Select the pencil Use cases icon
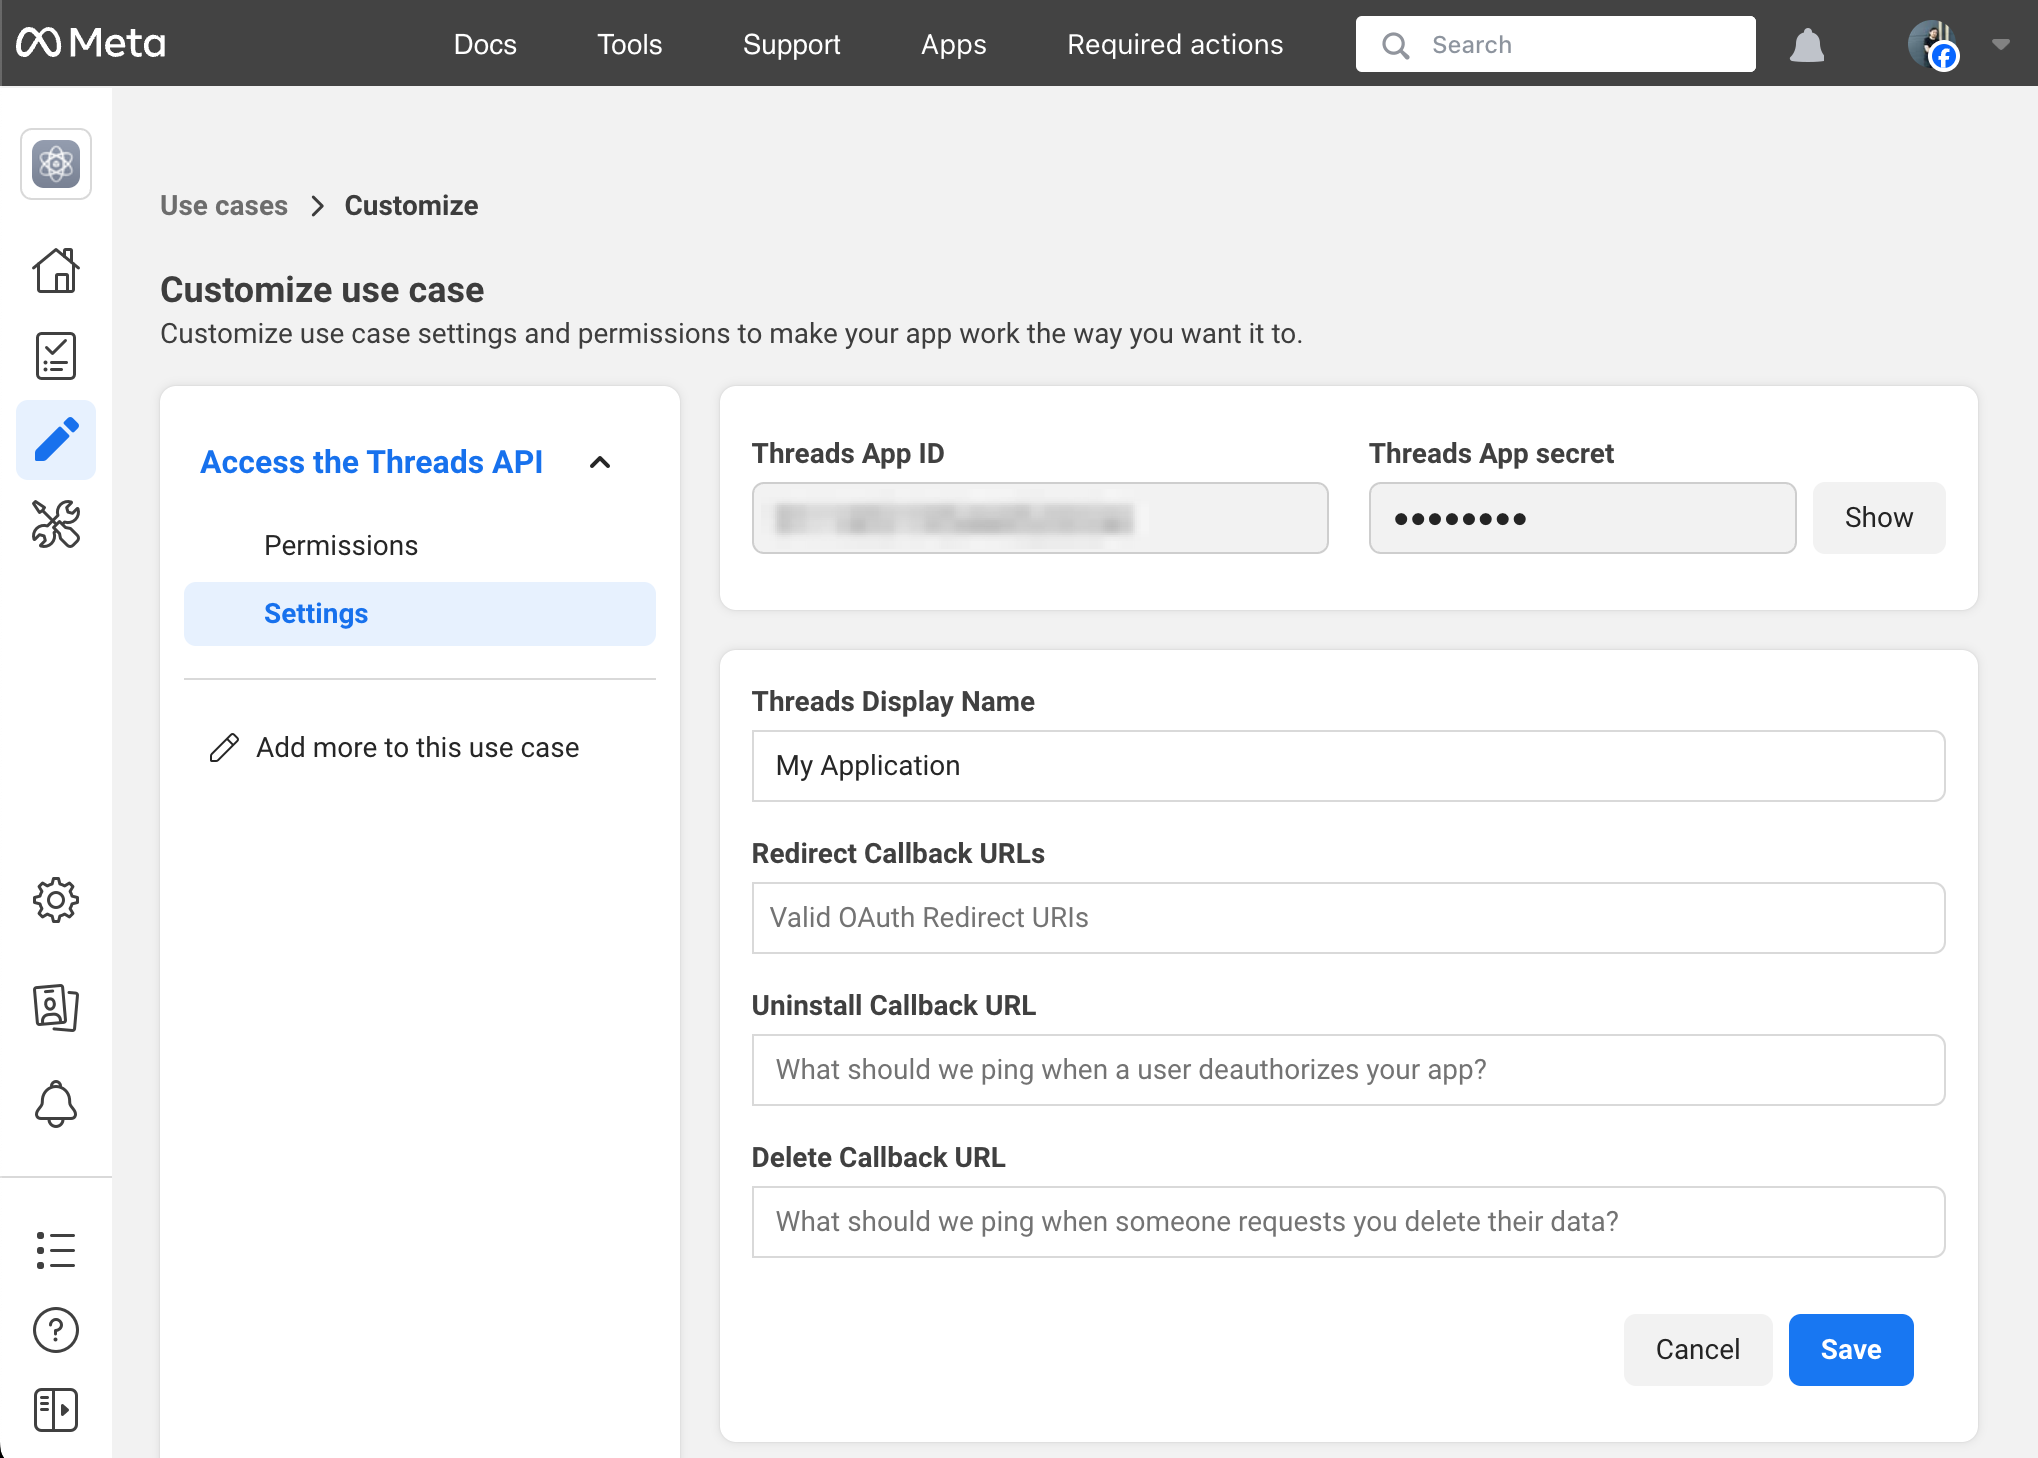Image resolution: width=2038 pixels, height=1458 pixels. click(x=56, y=440)
